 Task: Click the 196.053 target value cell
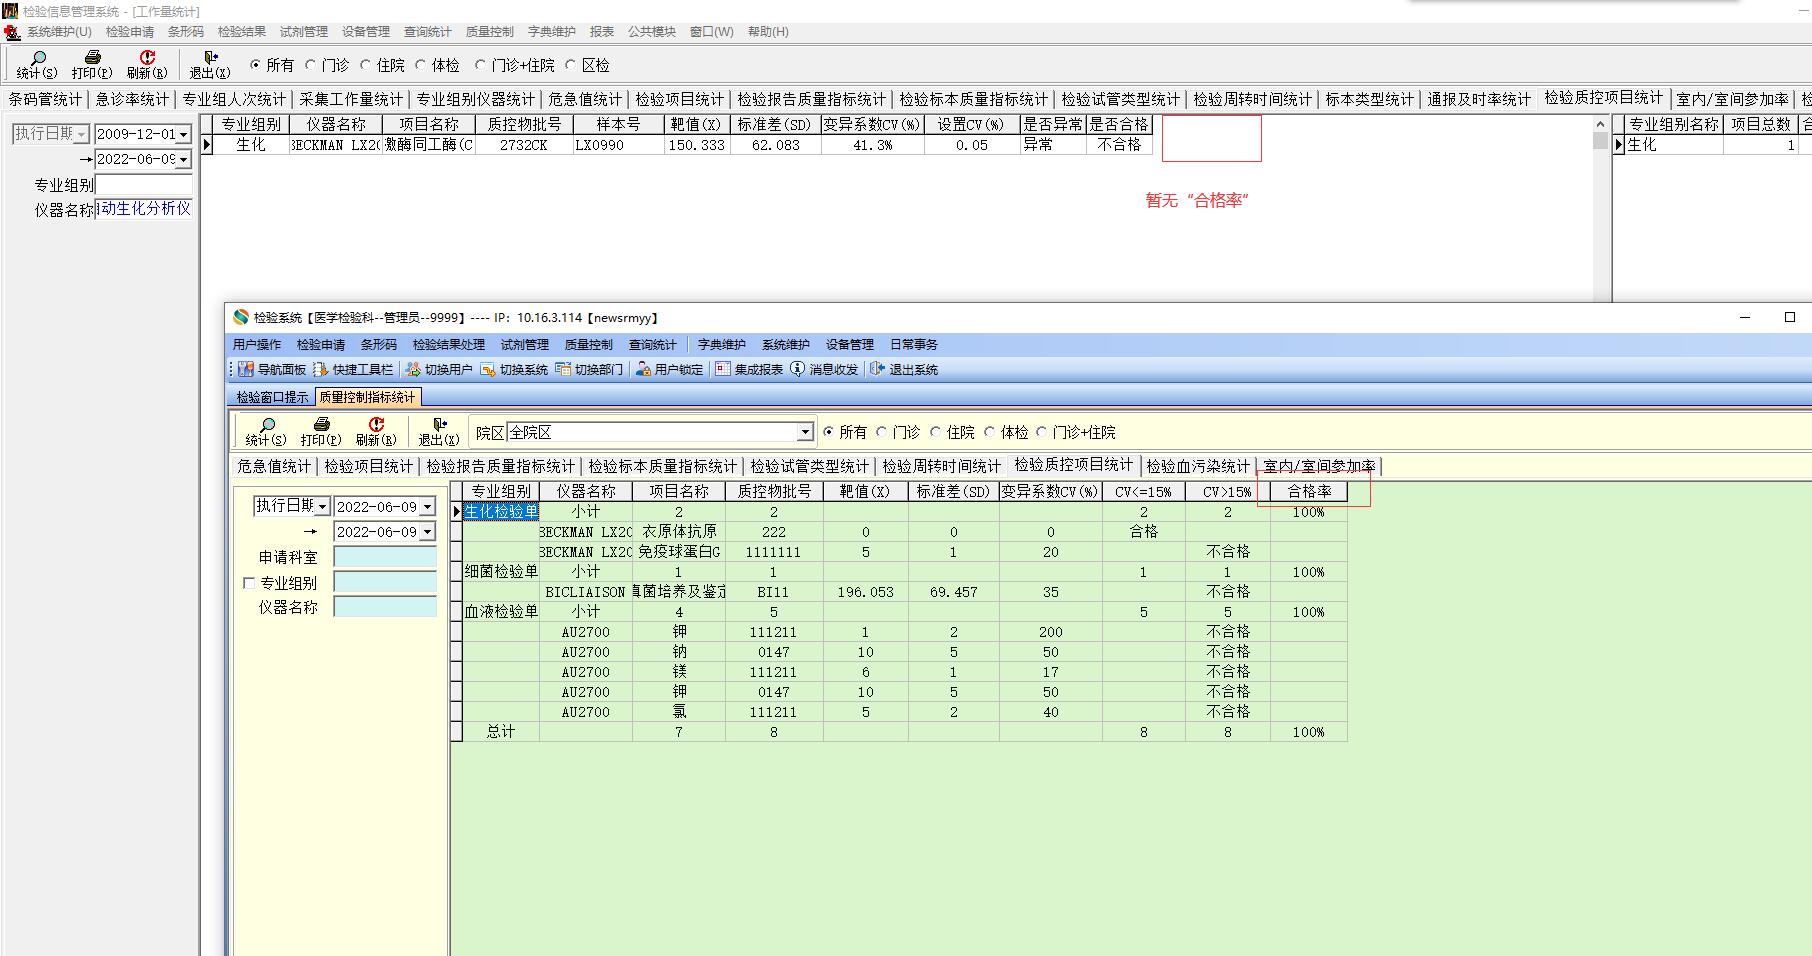[x=866, y=592]
